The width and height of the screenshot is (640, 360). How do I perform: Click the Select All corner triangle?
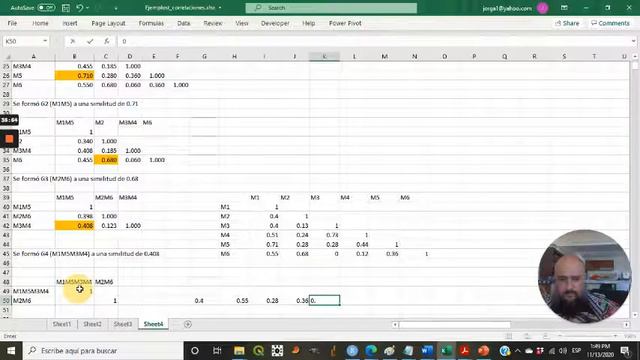(x=7, y=57)
